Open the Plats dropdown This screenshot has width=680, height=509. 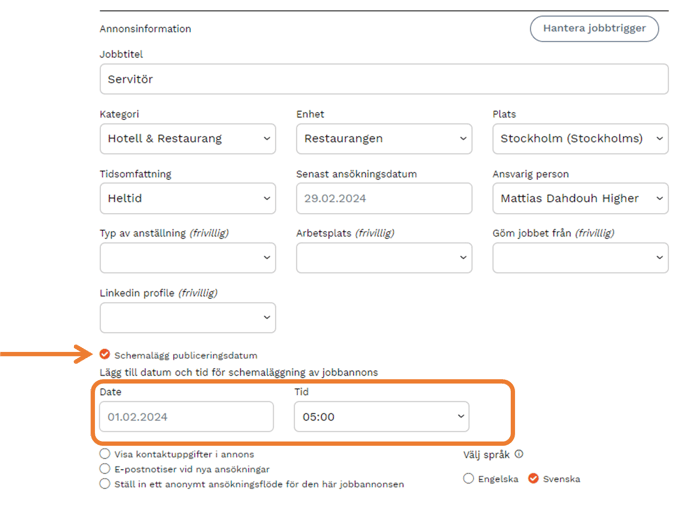pos(580,138)
